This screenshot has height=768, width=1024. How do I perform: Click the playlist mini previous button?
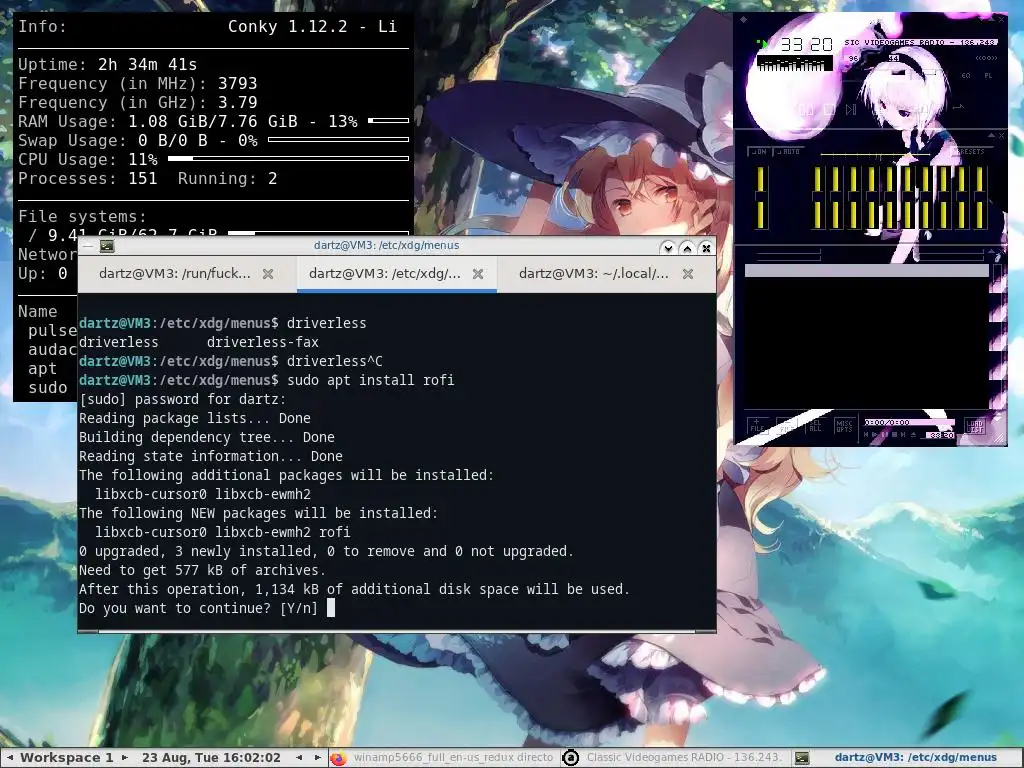click(866, 434)
